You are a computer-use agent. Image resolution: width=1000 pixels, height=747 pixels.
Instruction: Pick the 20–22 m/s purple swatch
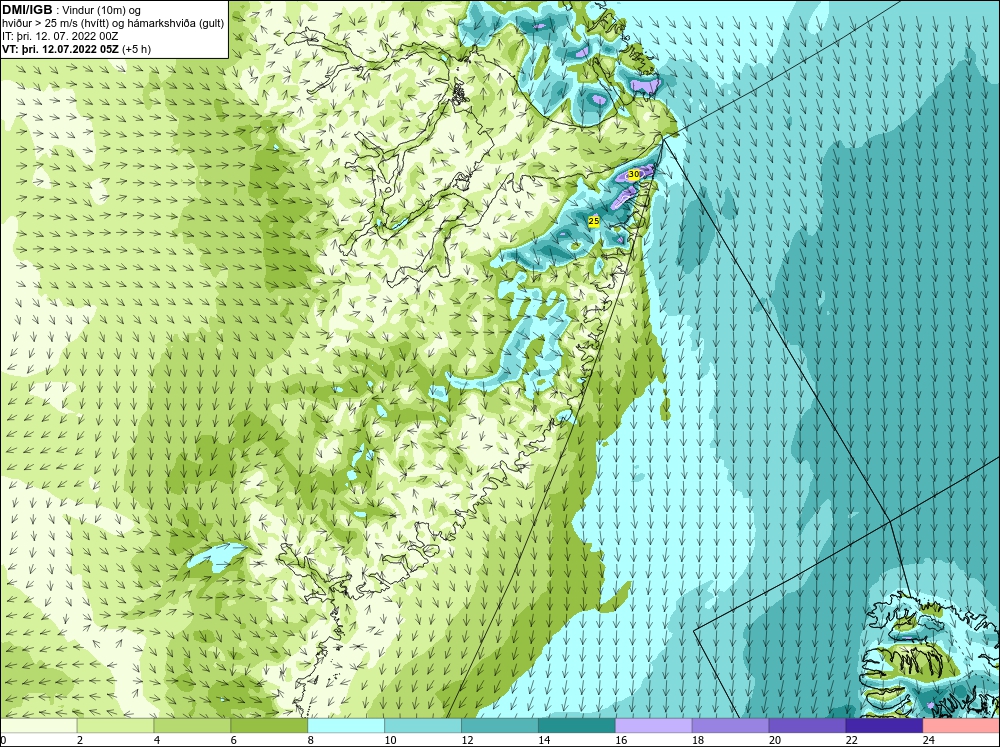coord(807,726)
